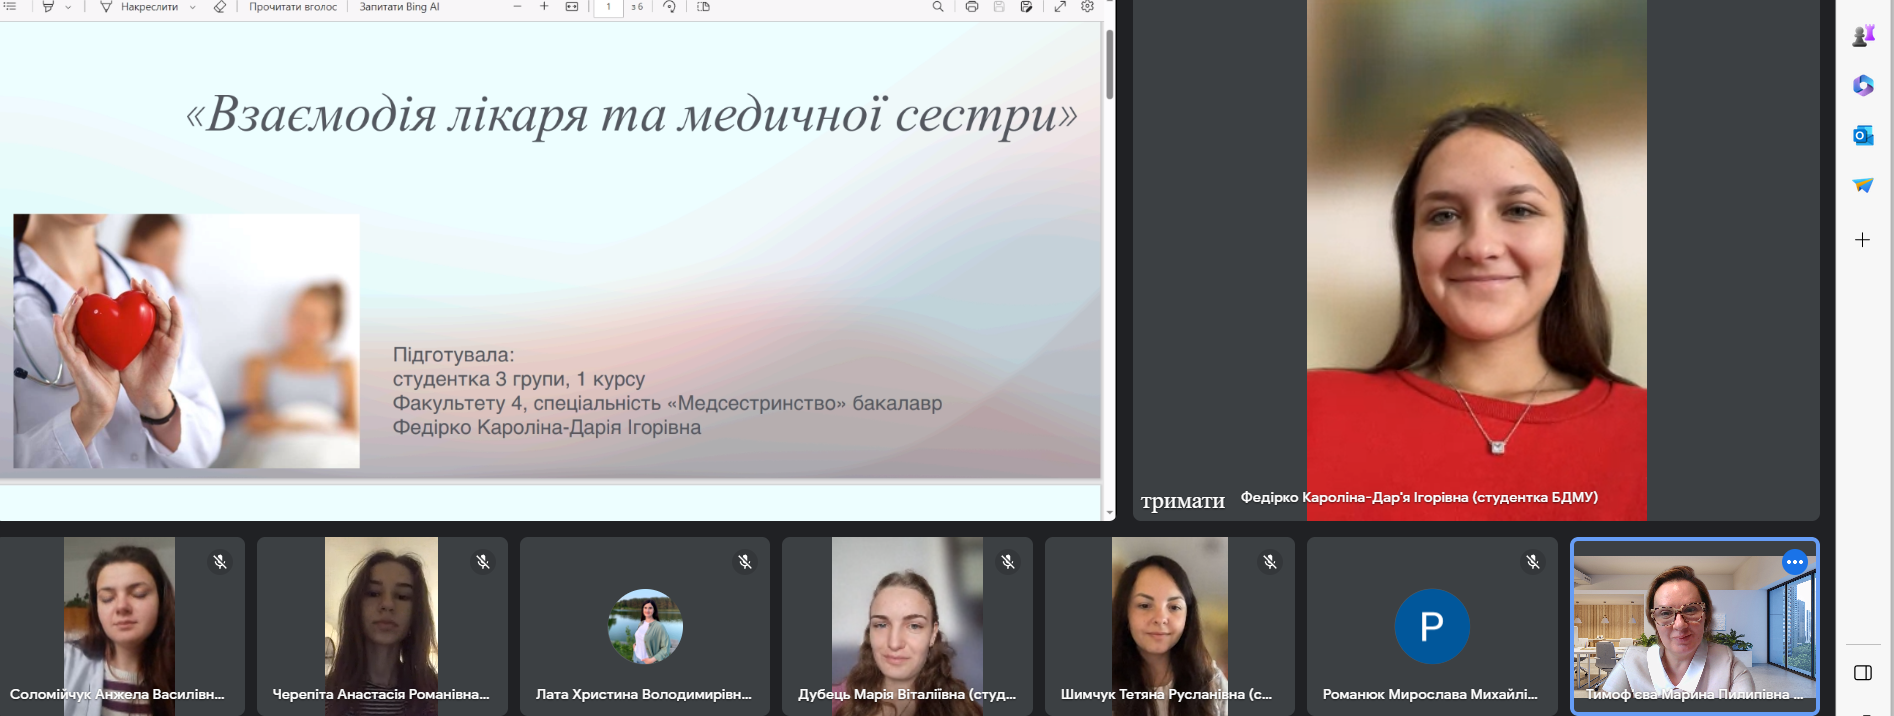Click Запитати Bing AI button
1894x716 pixels.
[x=399, y=7]
